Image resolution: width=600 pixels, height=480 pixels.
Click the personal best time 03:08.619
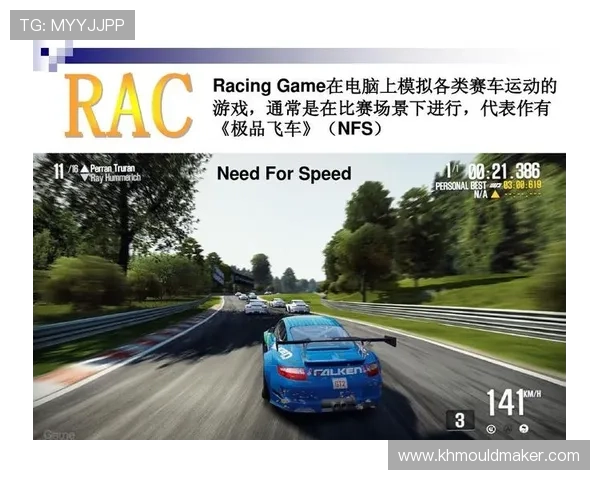click(x=521, y=185)
